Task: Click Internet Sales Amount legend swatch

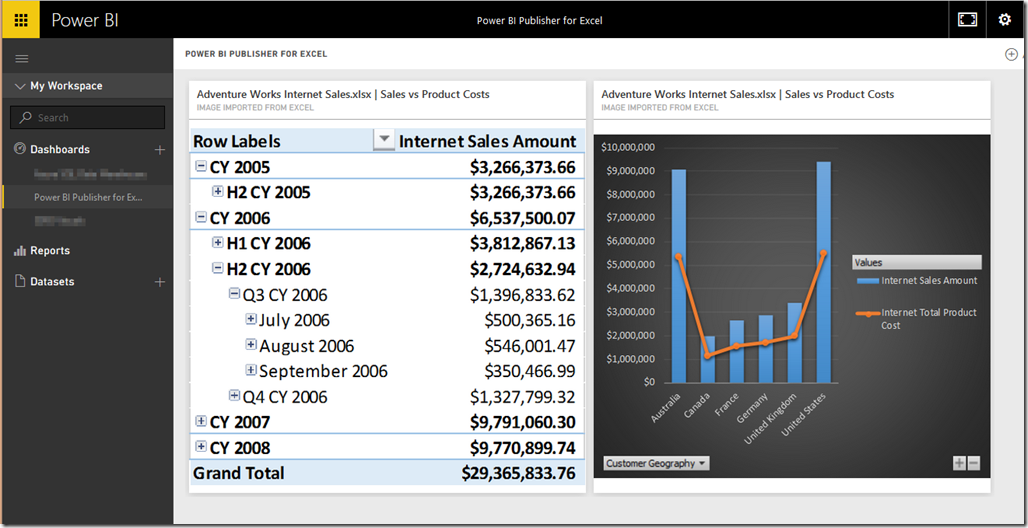Action: tap(867, 281)
